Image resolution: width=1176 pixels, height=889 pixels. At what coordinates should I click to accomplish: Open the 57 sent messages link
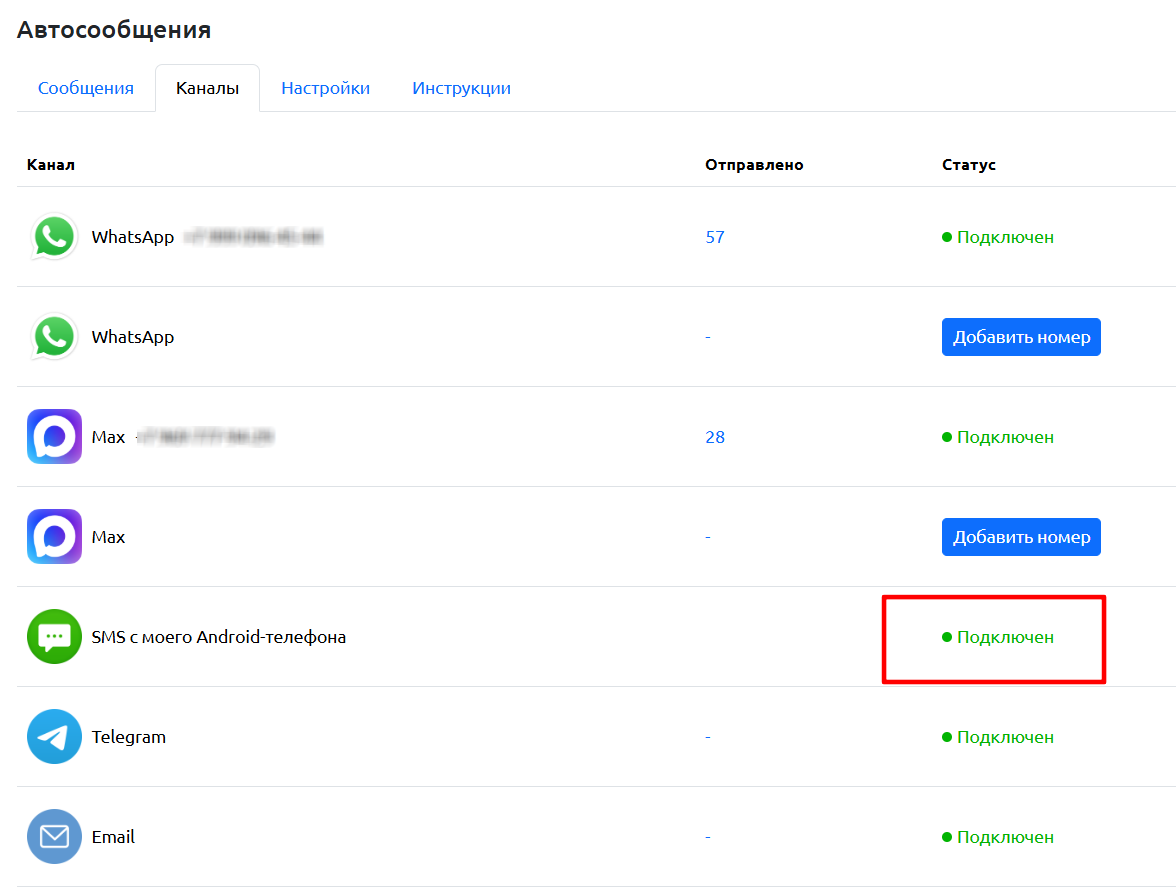[715, 237]
